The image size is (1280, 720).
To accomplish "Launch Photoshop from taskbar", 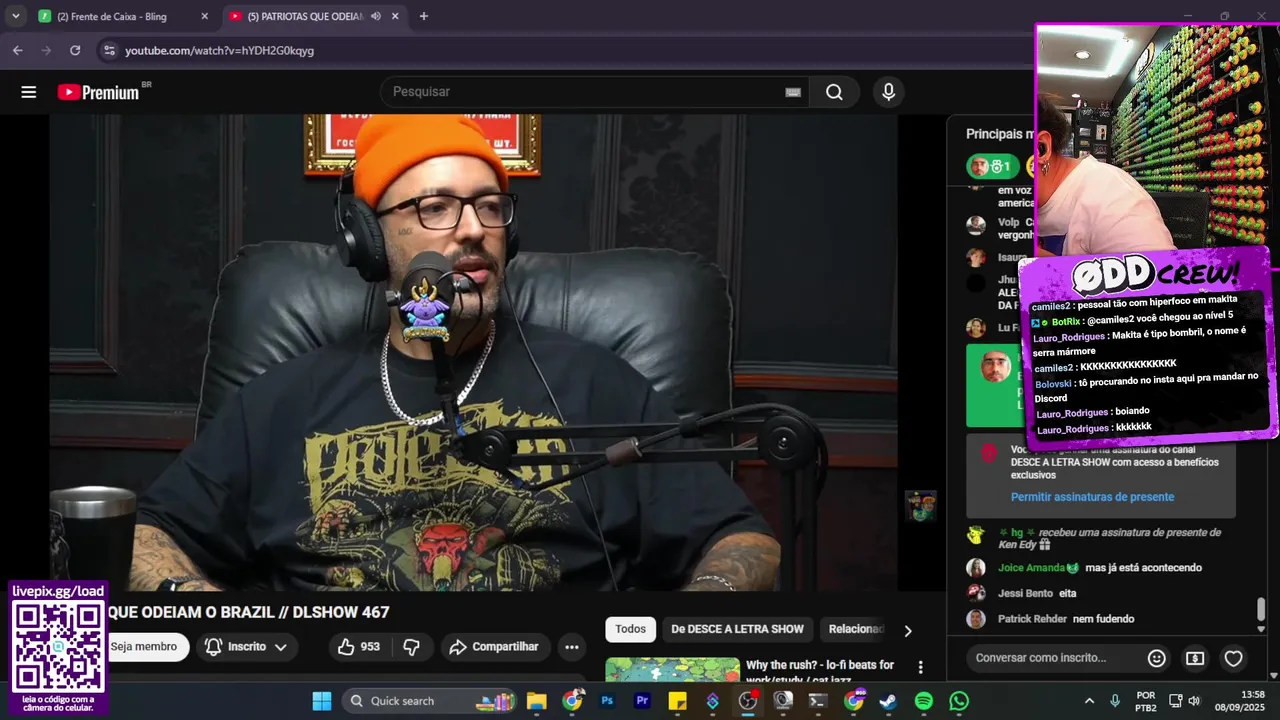I will (607, 701).
